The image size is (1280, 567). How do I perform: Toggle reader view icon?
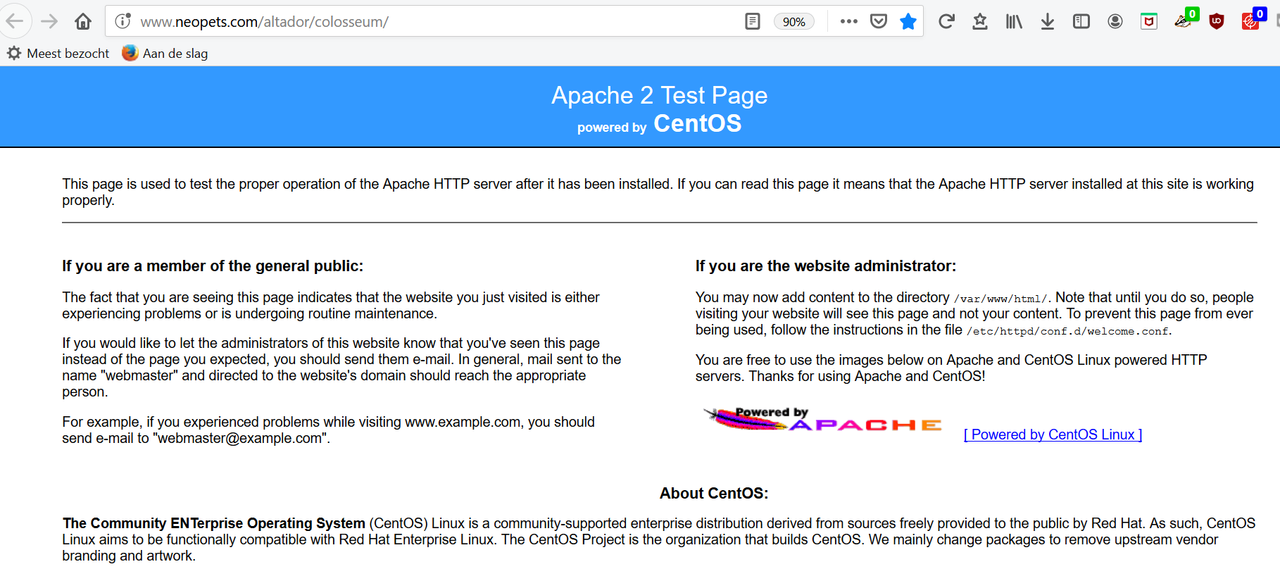coord(753,21)
